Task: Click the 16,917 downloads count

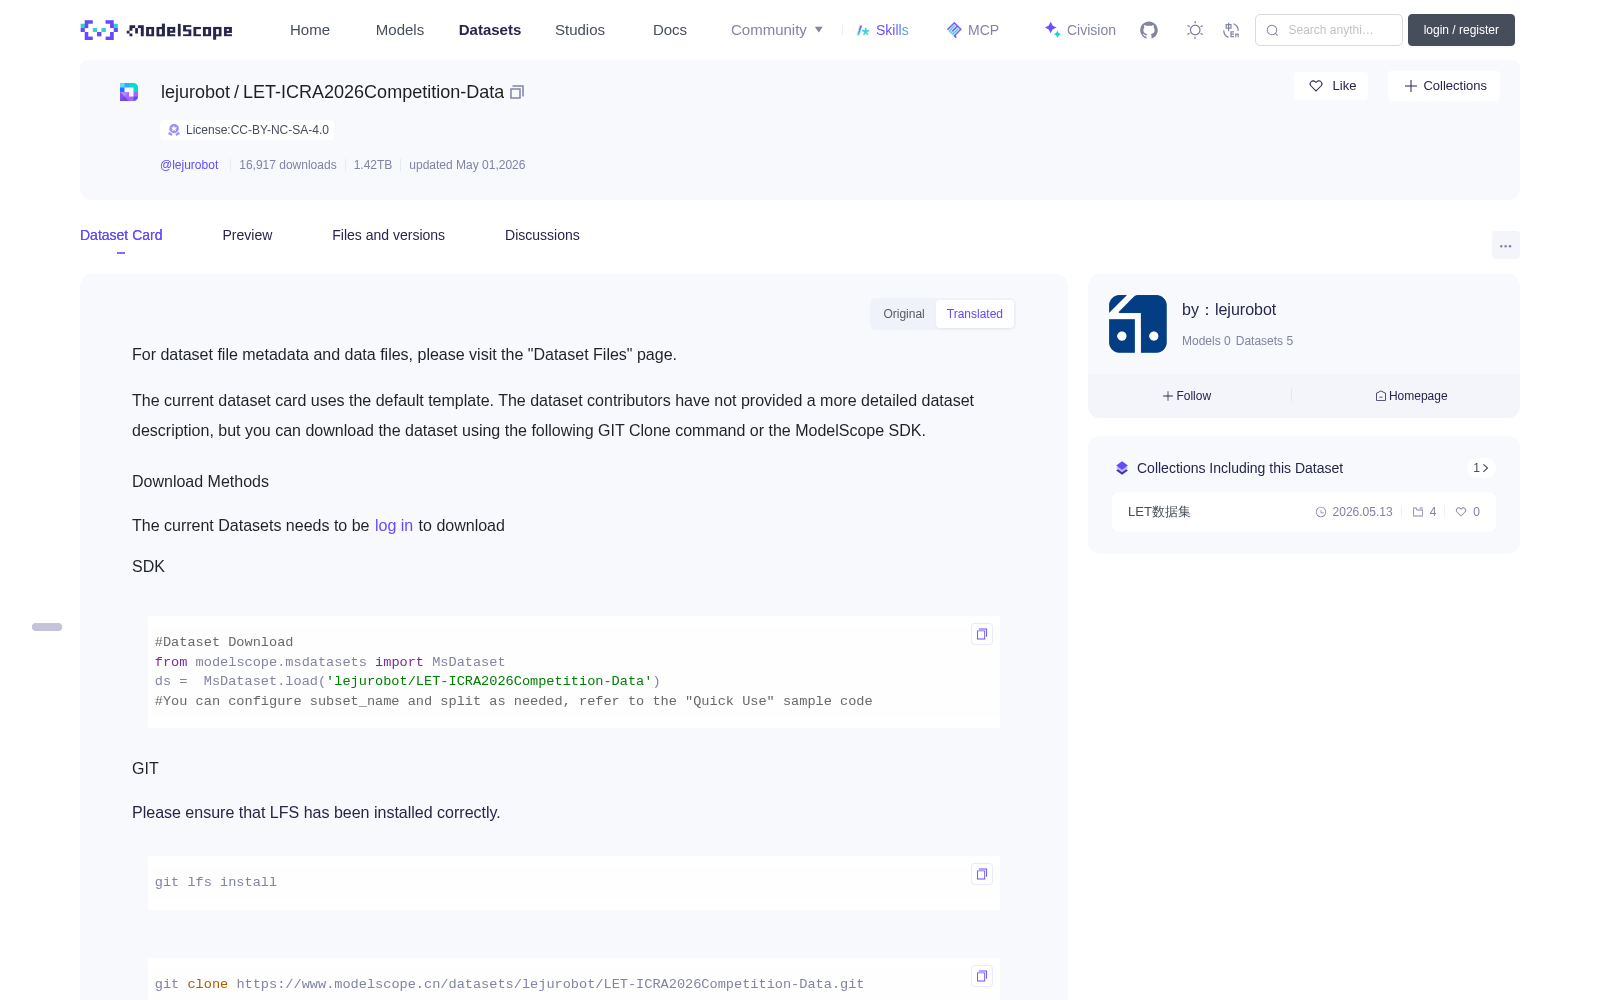Action: pos(288,165)
